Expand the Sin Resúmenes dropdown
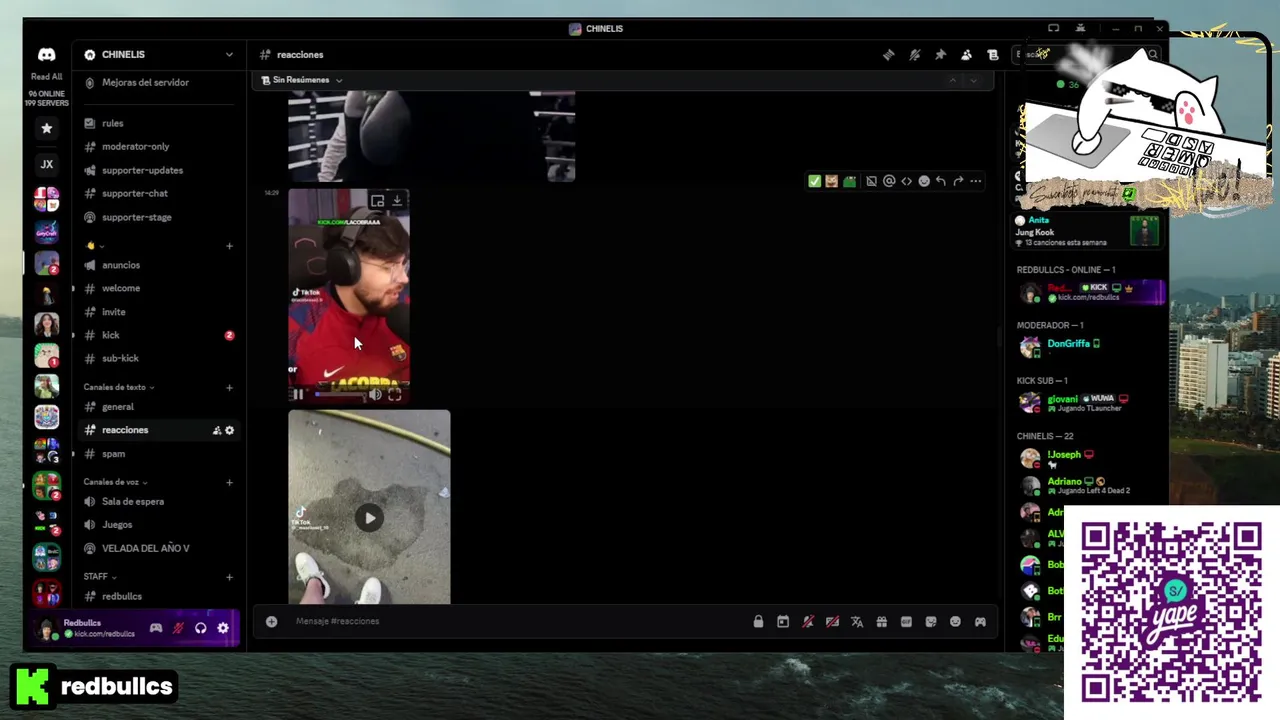 click(302, 80)
